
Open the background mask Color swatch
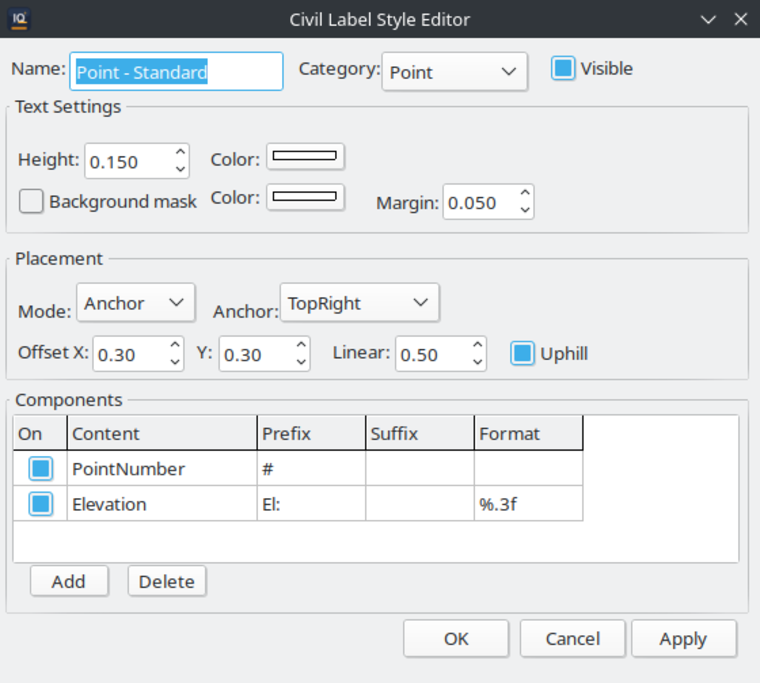click(305, 197)
